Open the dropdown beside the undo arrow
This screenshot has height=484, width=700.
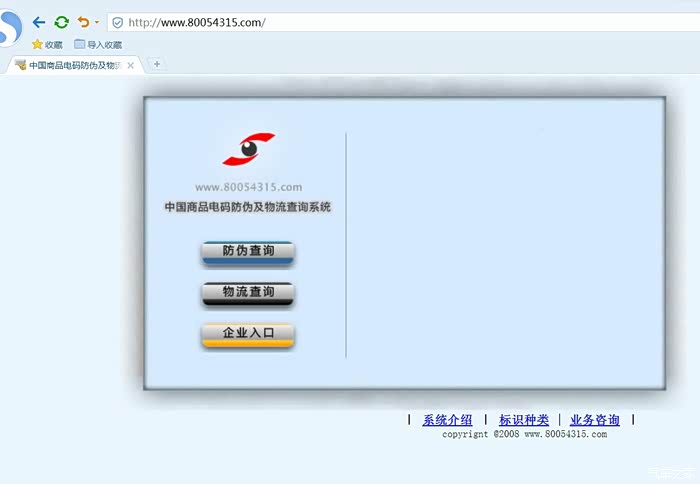tap(97, 22)
